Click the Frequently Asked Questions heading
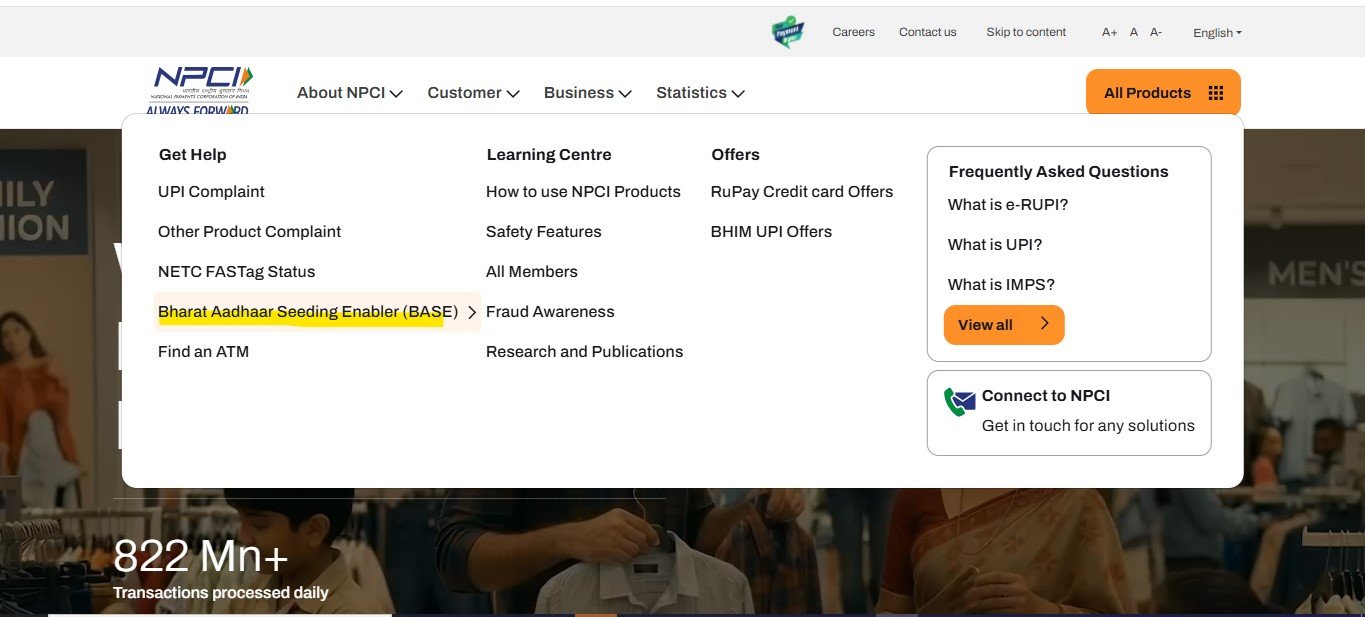 pyautogui.click(x=1058, y=172)
